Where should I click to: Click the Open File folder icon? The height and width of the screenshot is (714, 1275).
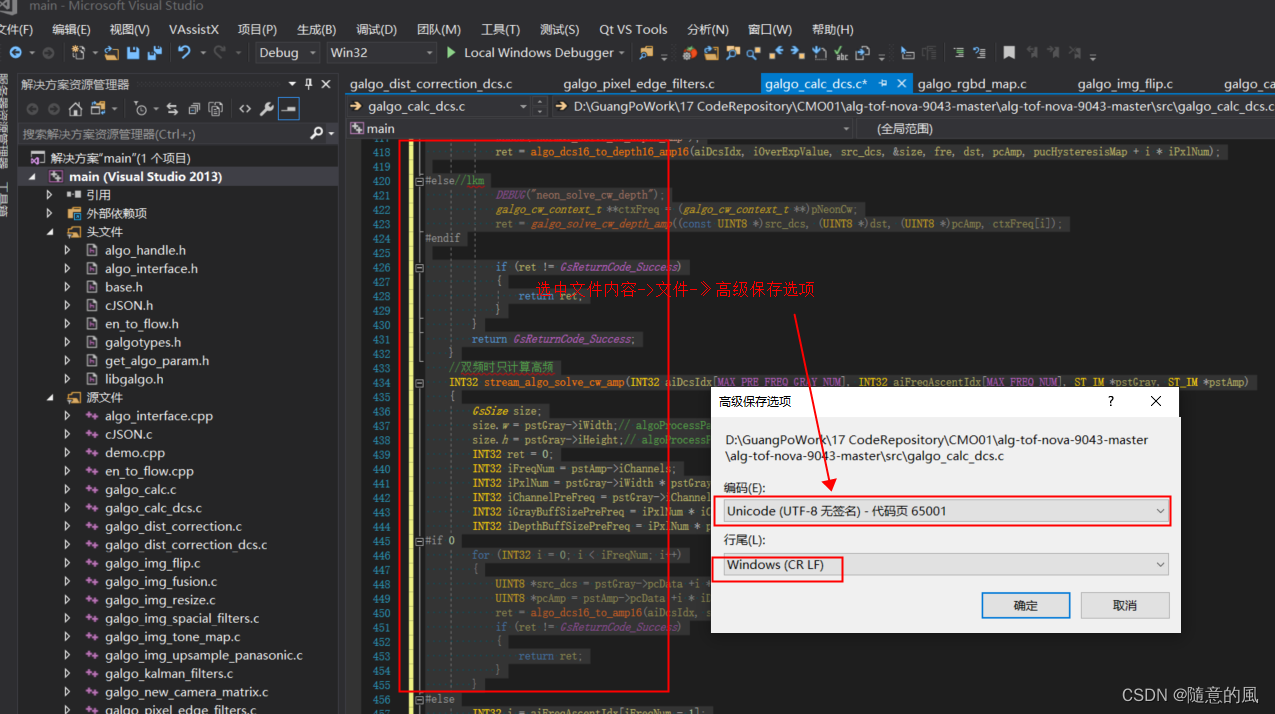pyautogui.click(x=112, y=53)
